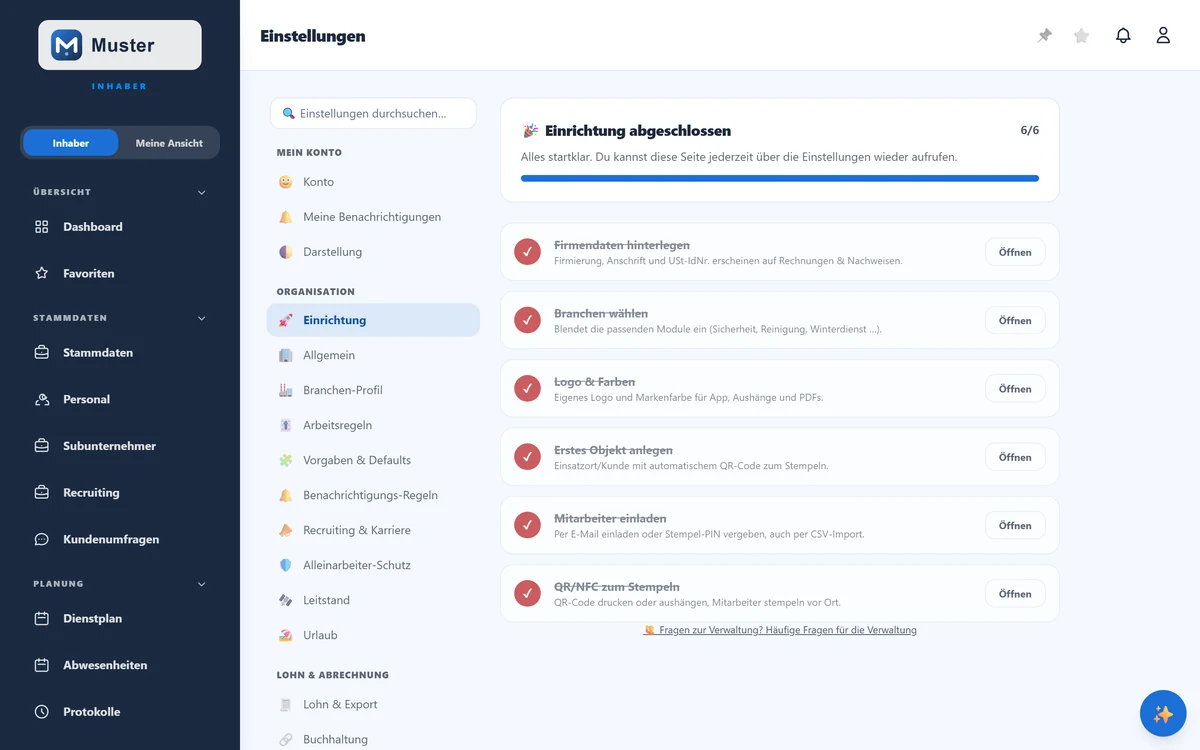
Task: Click the Konto smiley icon
Action: pyautogui.click(x=286, y=182)
